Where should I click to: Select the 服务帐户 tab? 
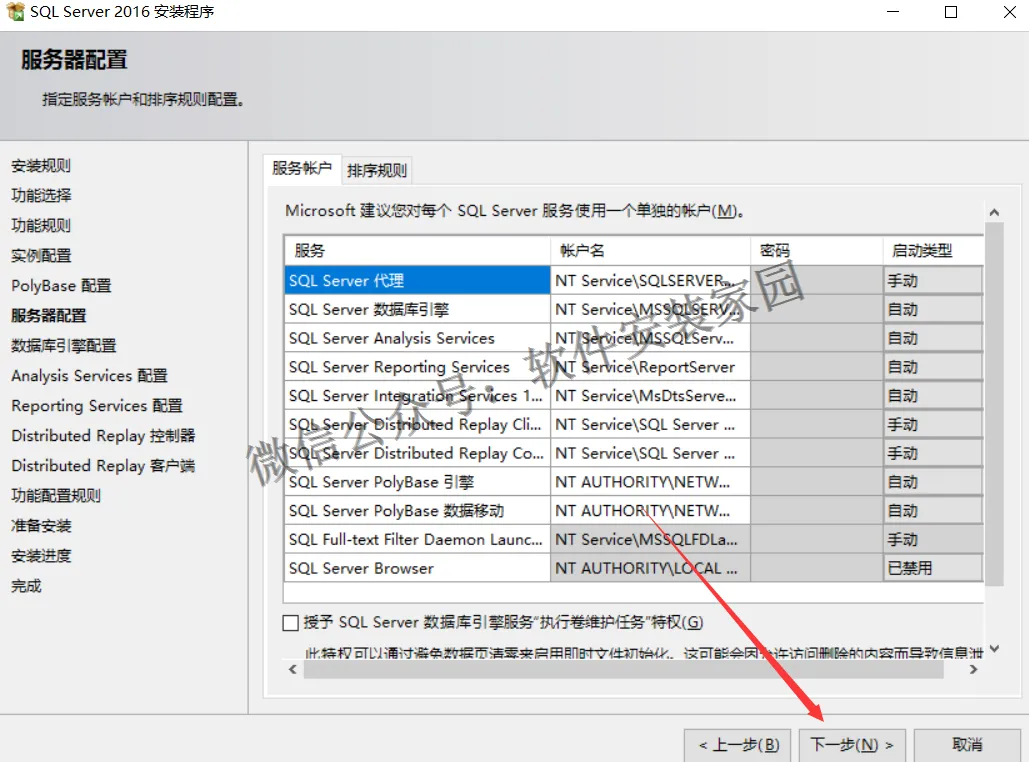pyautogui.click(x=302, y=169)
